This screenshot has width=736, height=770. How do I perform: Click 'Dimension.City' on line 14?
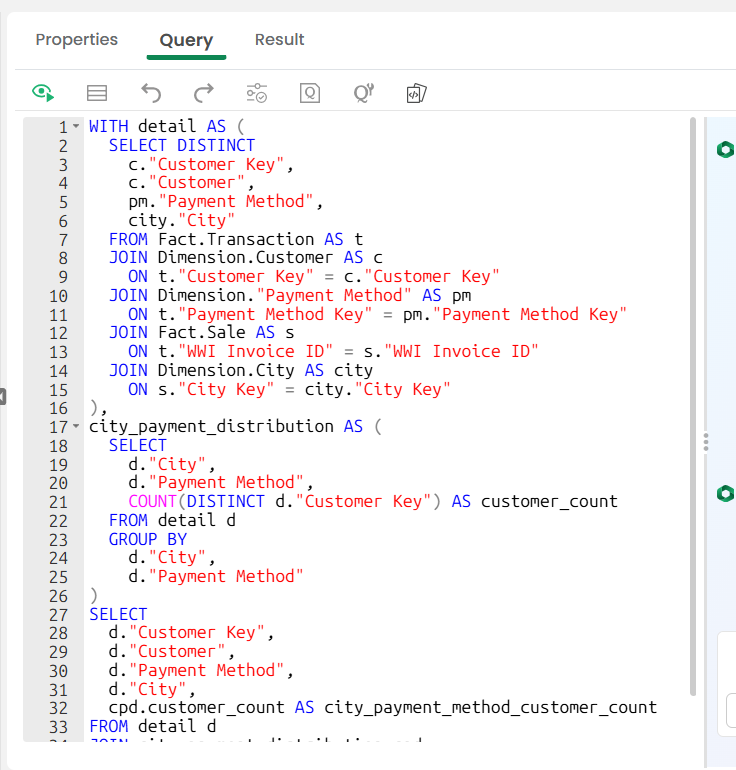[226, 370]
